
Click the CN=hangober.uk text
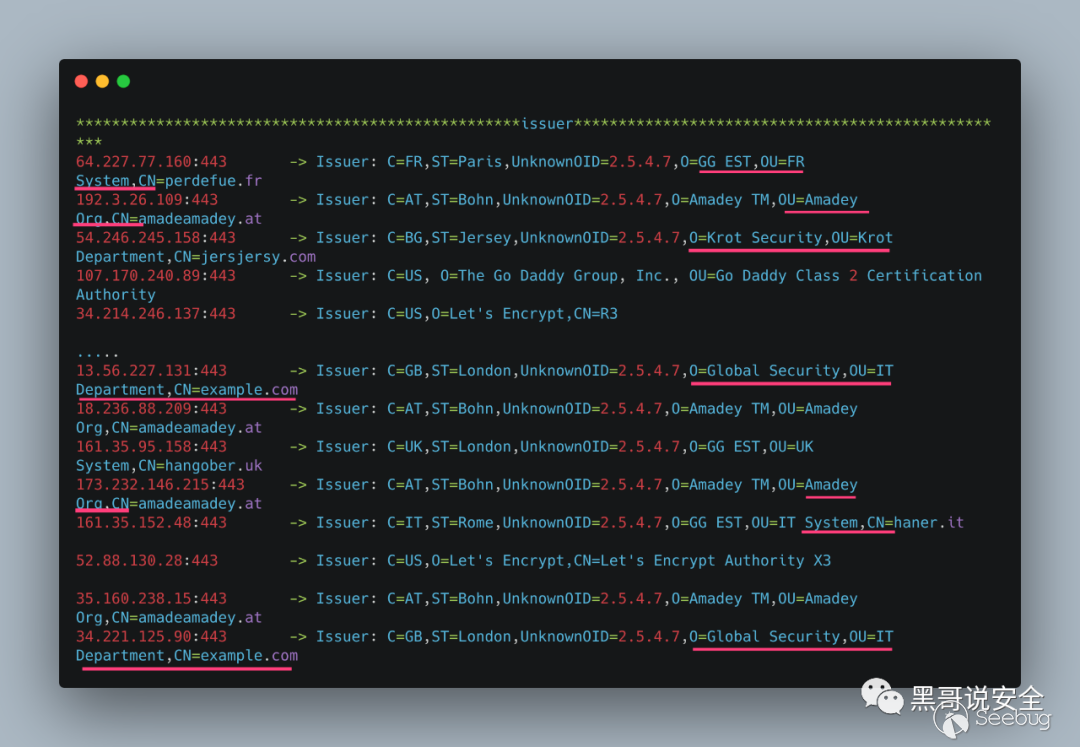200,465
